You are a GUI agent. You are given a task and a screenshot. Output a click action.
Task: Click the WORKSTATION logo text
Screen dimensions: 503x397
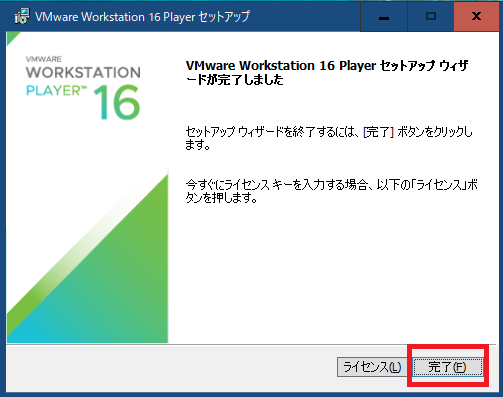[x=83, y=72]
